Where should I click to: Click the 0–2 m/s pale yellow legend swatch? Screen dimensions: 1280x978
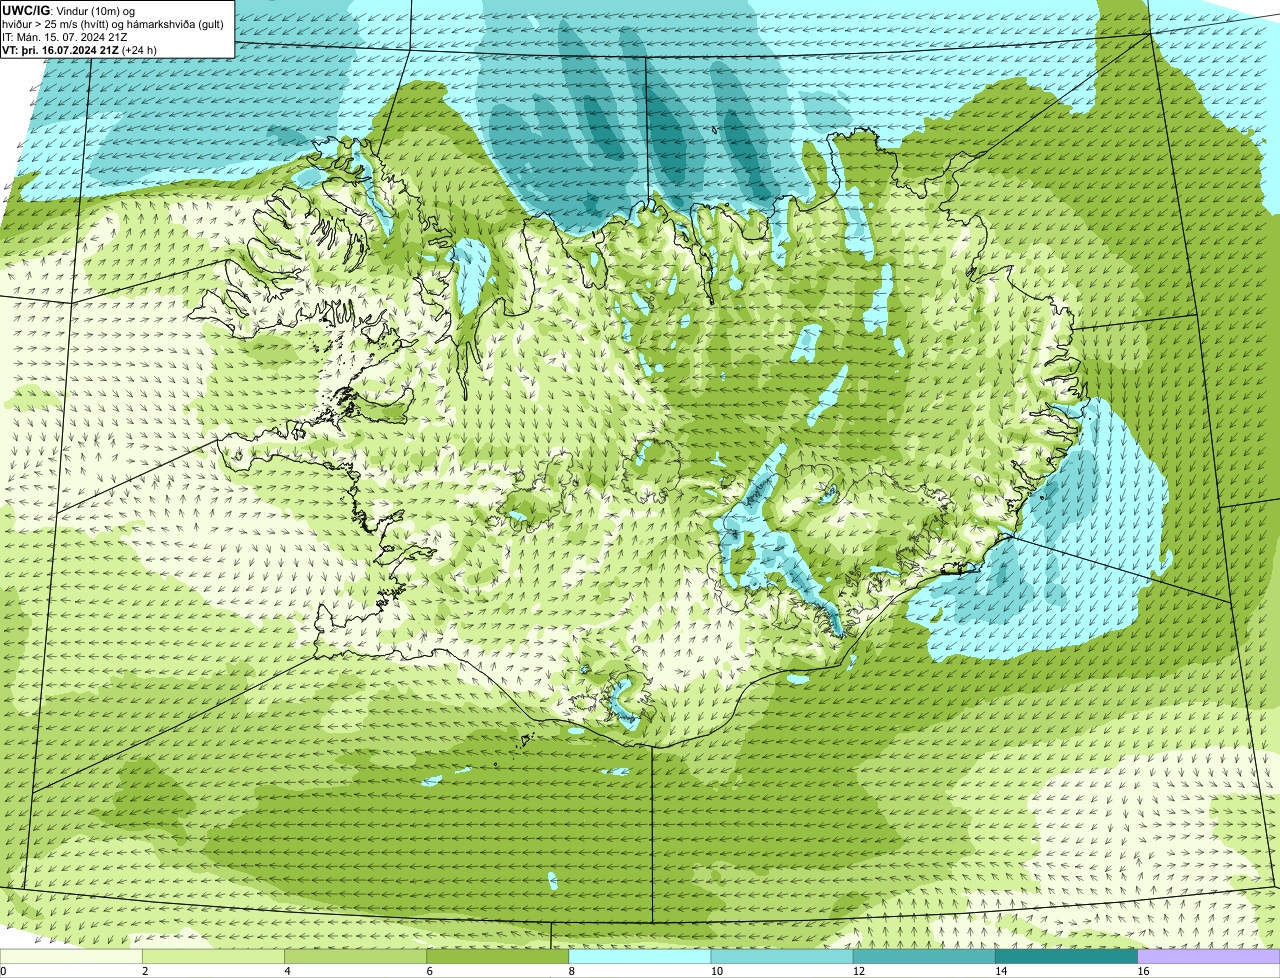[x=71, y=957]
